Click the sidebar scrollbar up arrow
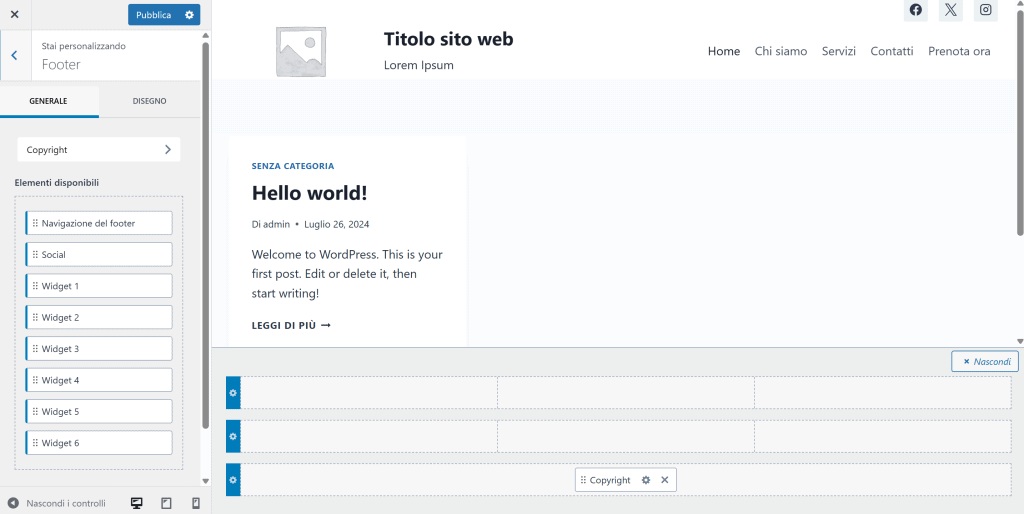This screenshot has height=514, width=1024. pyautogui.click(x=206, y=35)
